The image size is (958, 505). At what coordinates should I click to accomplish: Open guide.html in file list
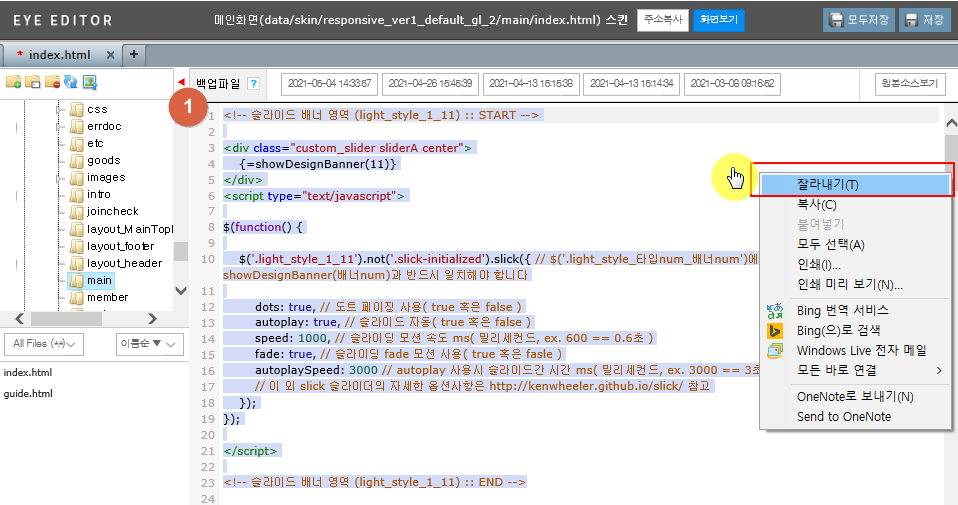[27, 394]
